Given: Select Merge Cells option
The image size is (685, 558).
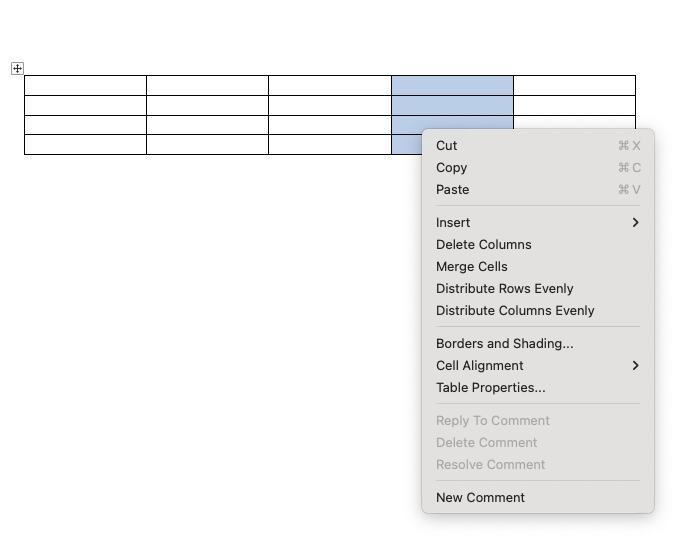Looking at the screenshot, I should tap(471, 267).
